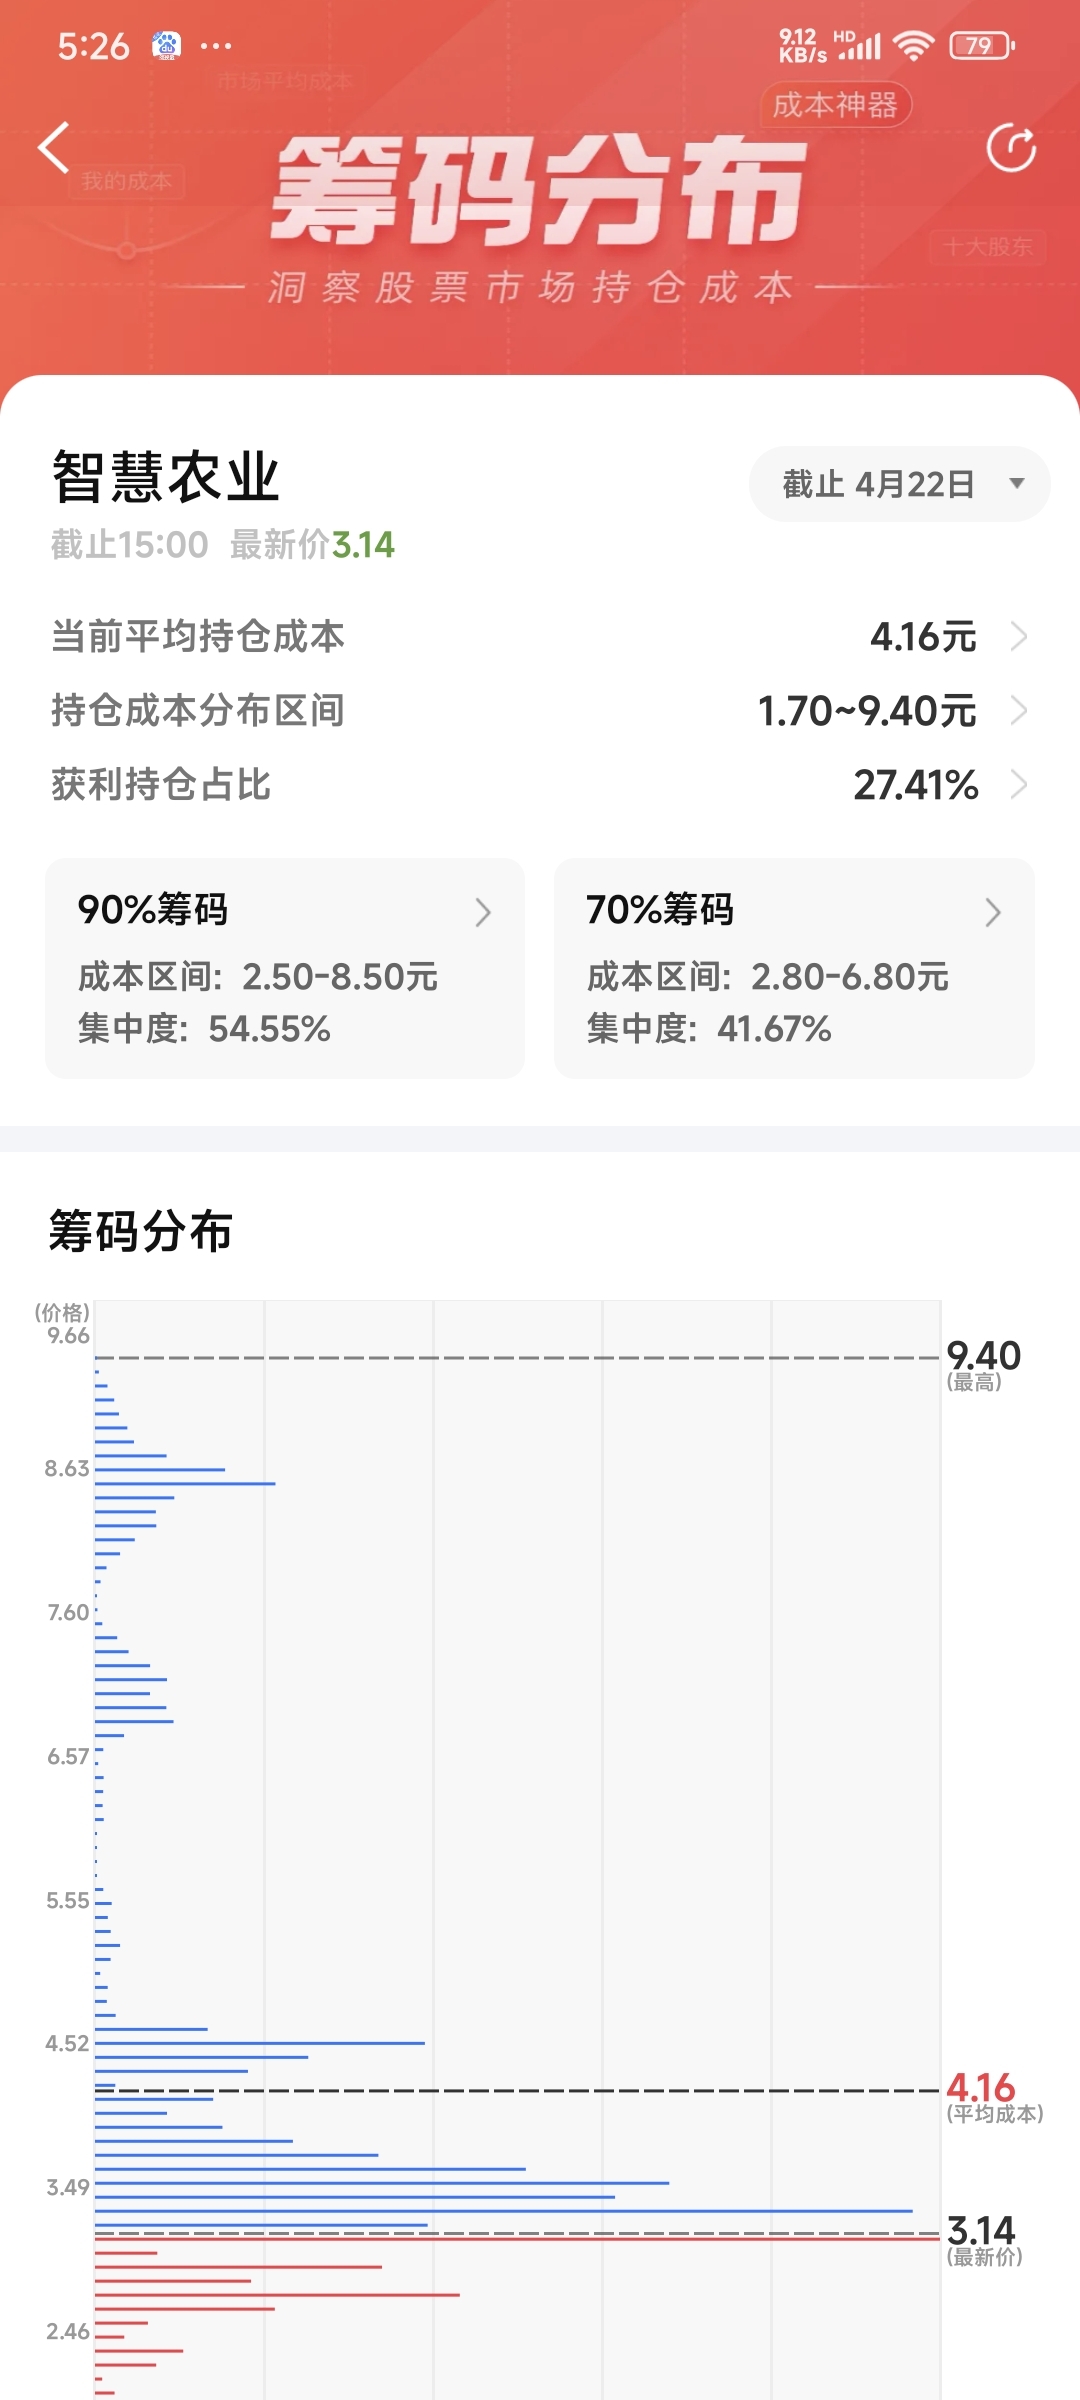Screen dimensions: 1080x2400
Task: Tap the battery indicator icon
Action: [982, 46]
